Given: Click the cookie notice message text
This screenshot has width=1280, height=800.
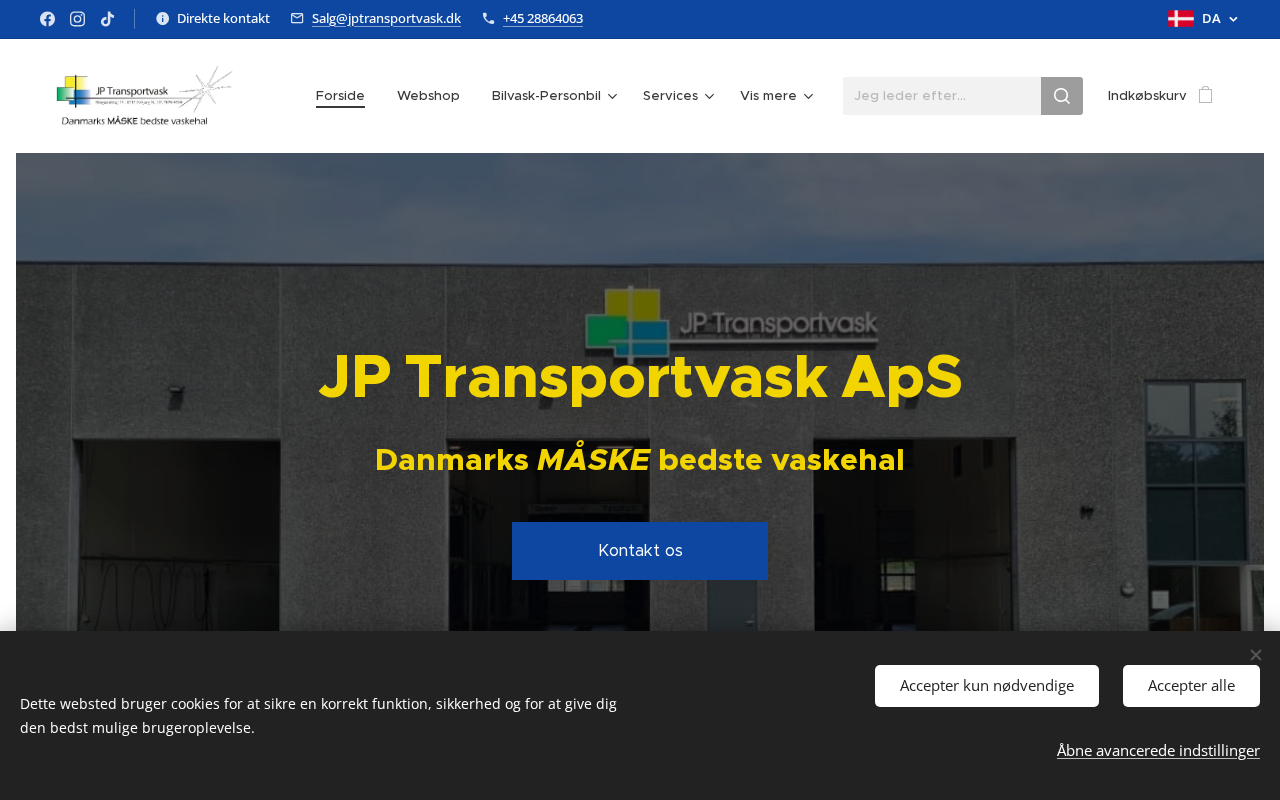Looking at the screenshot, I should [x=318, y=715].
